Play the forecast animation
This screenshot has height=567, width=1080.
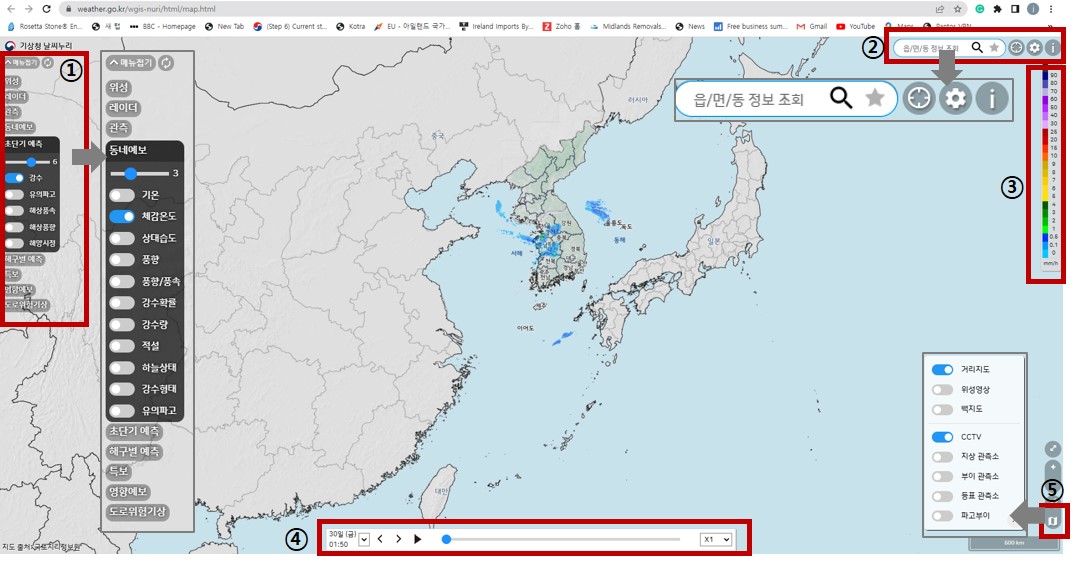417,539
